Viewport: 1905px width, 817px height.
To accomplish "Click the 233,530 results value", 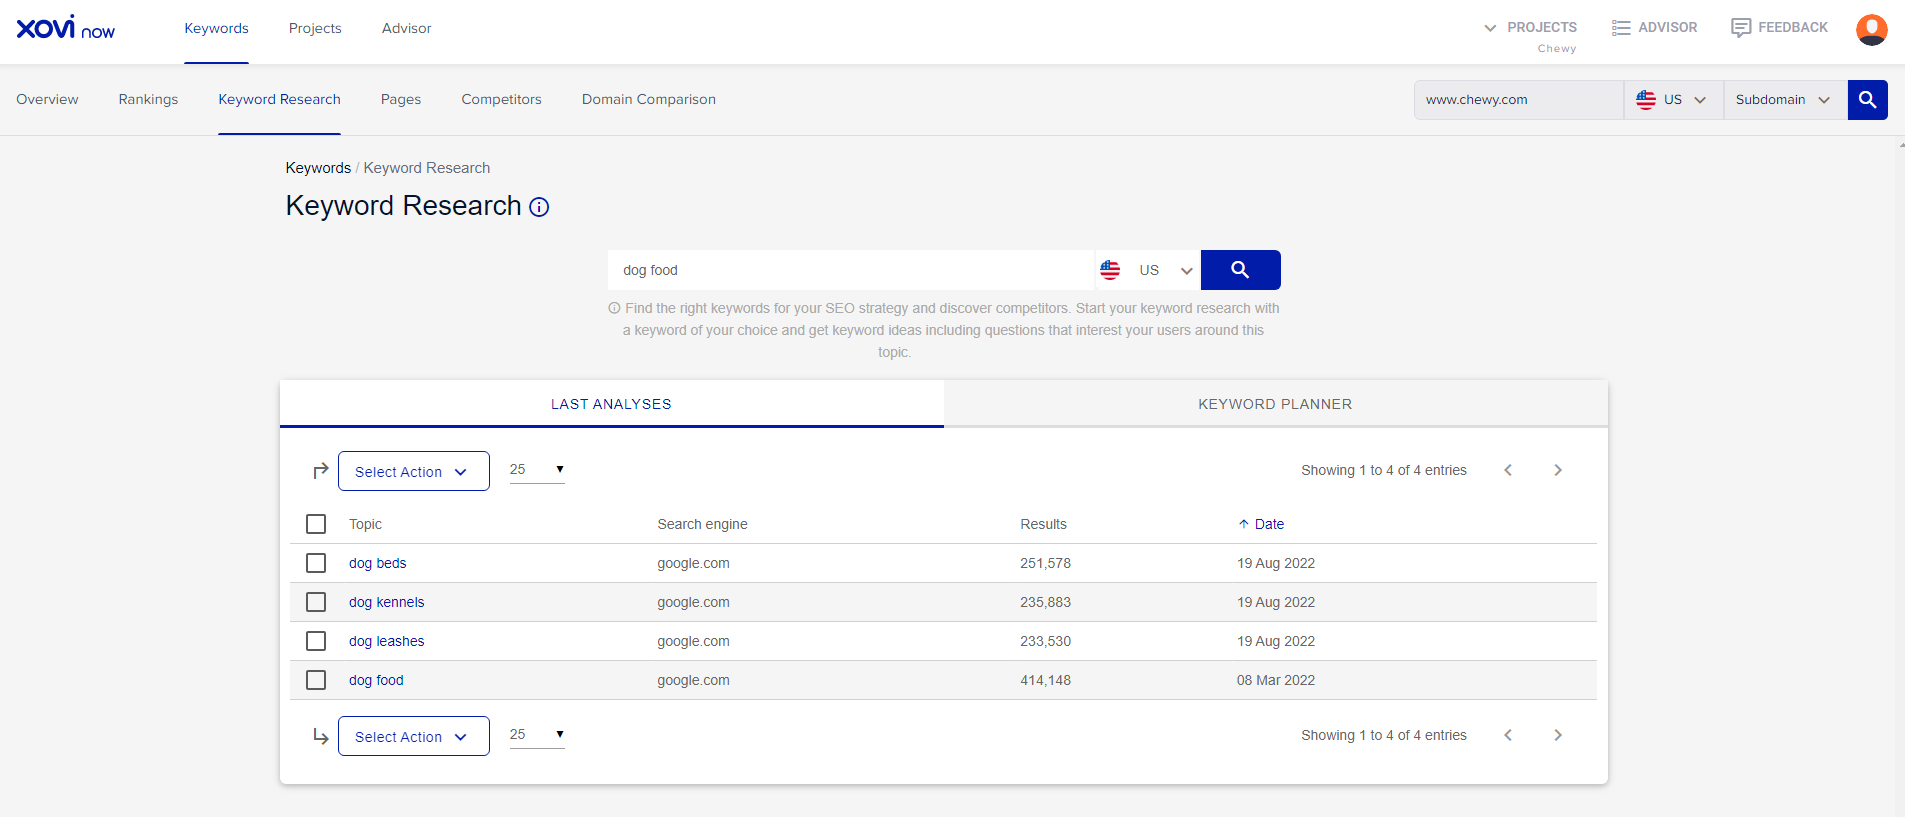I will (x=1045, y=641).
